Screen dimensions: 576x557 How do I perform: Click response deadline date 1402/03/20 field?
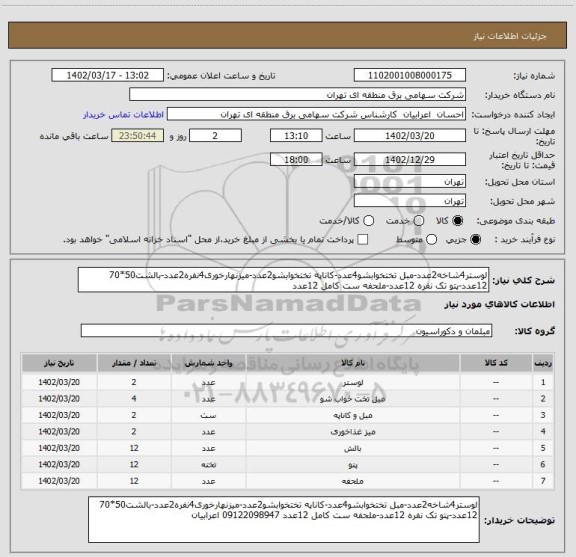tap(410, 136)
